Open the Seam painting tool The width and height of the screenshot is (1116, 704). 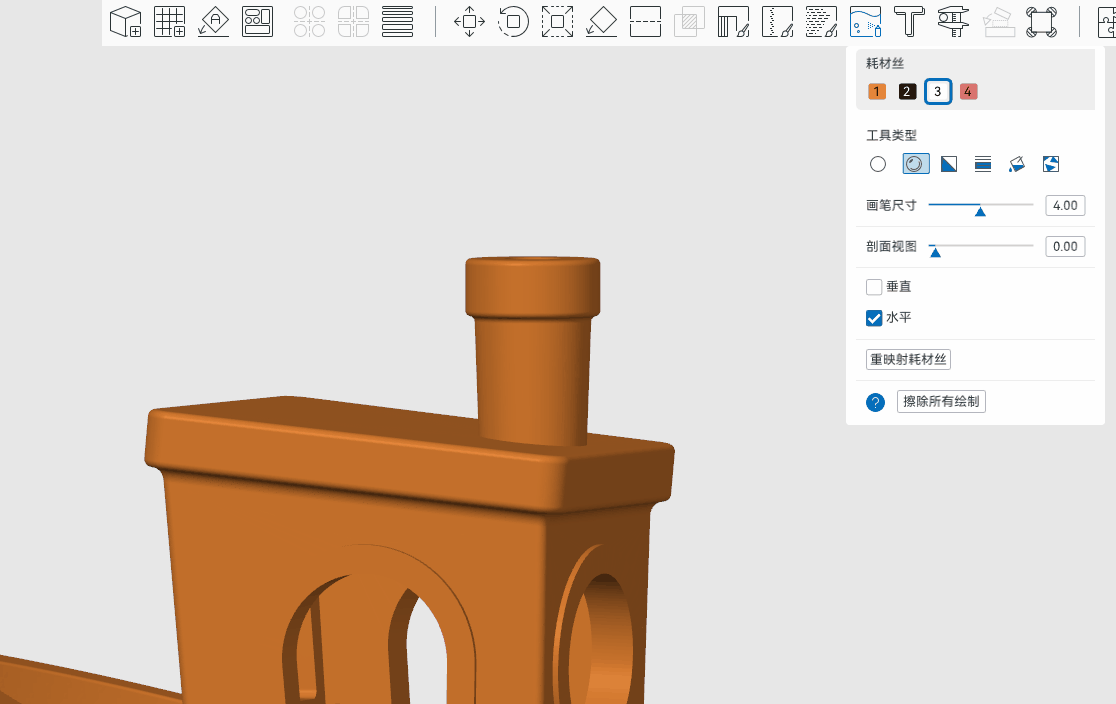pos(777,21)
